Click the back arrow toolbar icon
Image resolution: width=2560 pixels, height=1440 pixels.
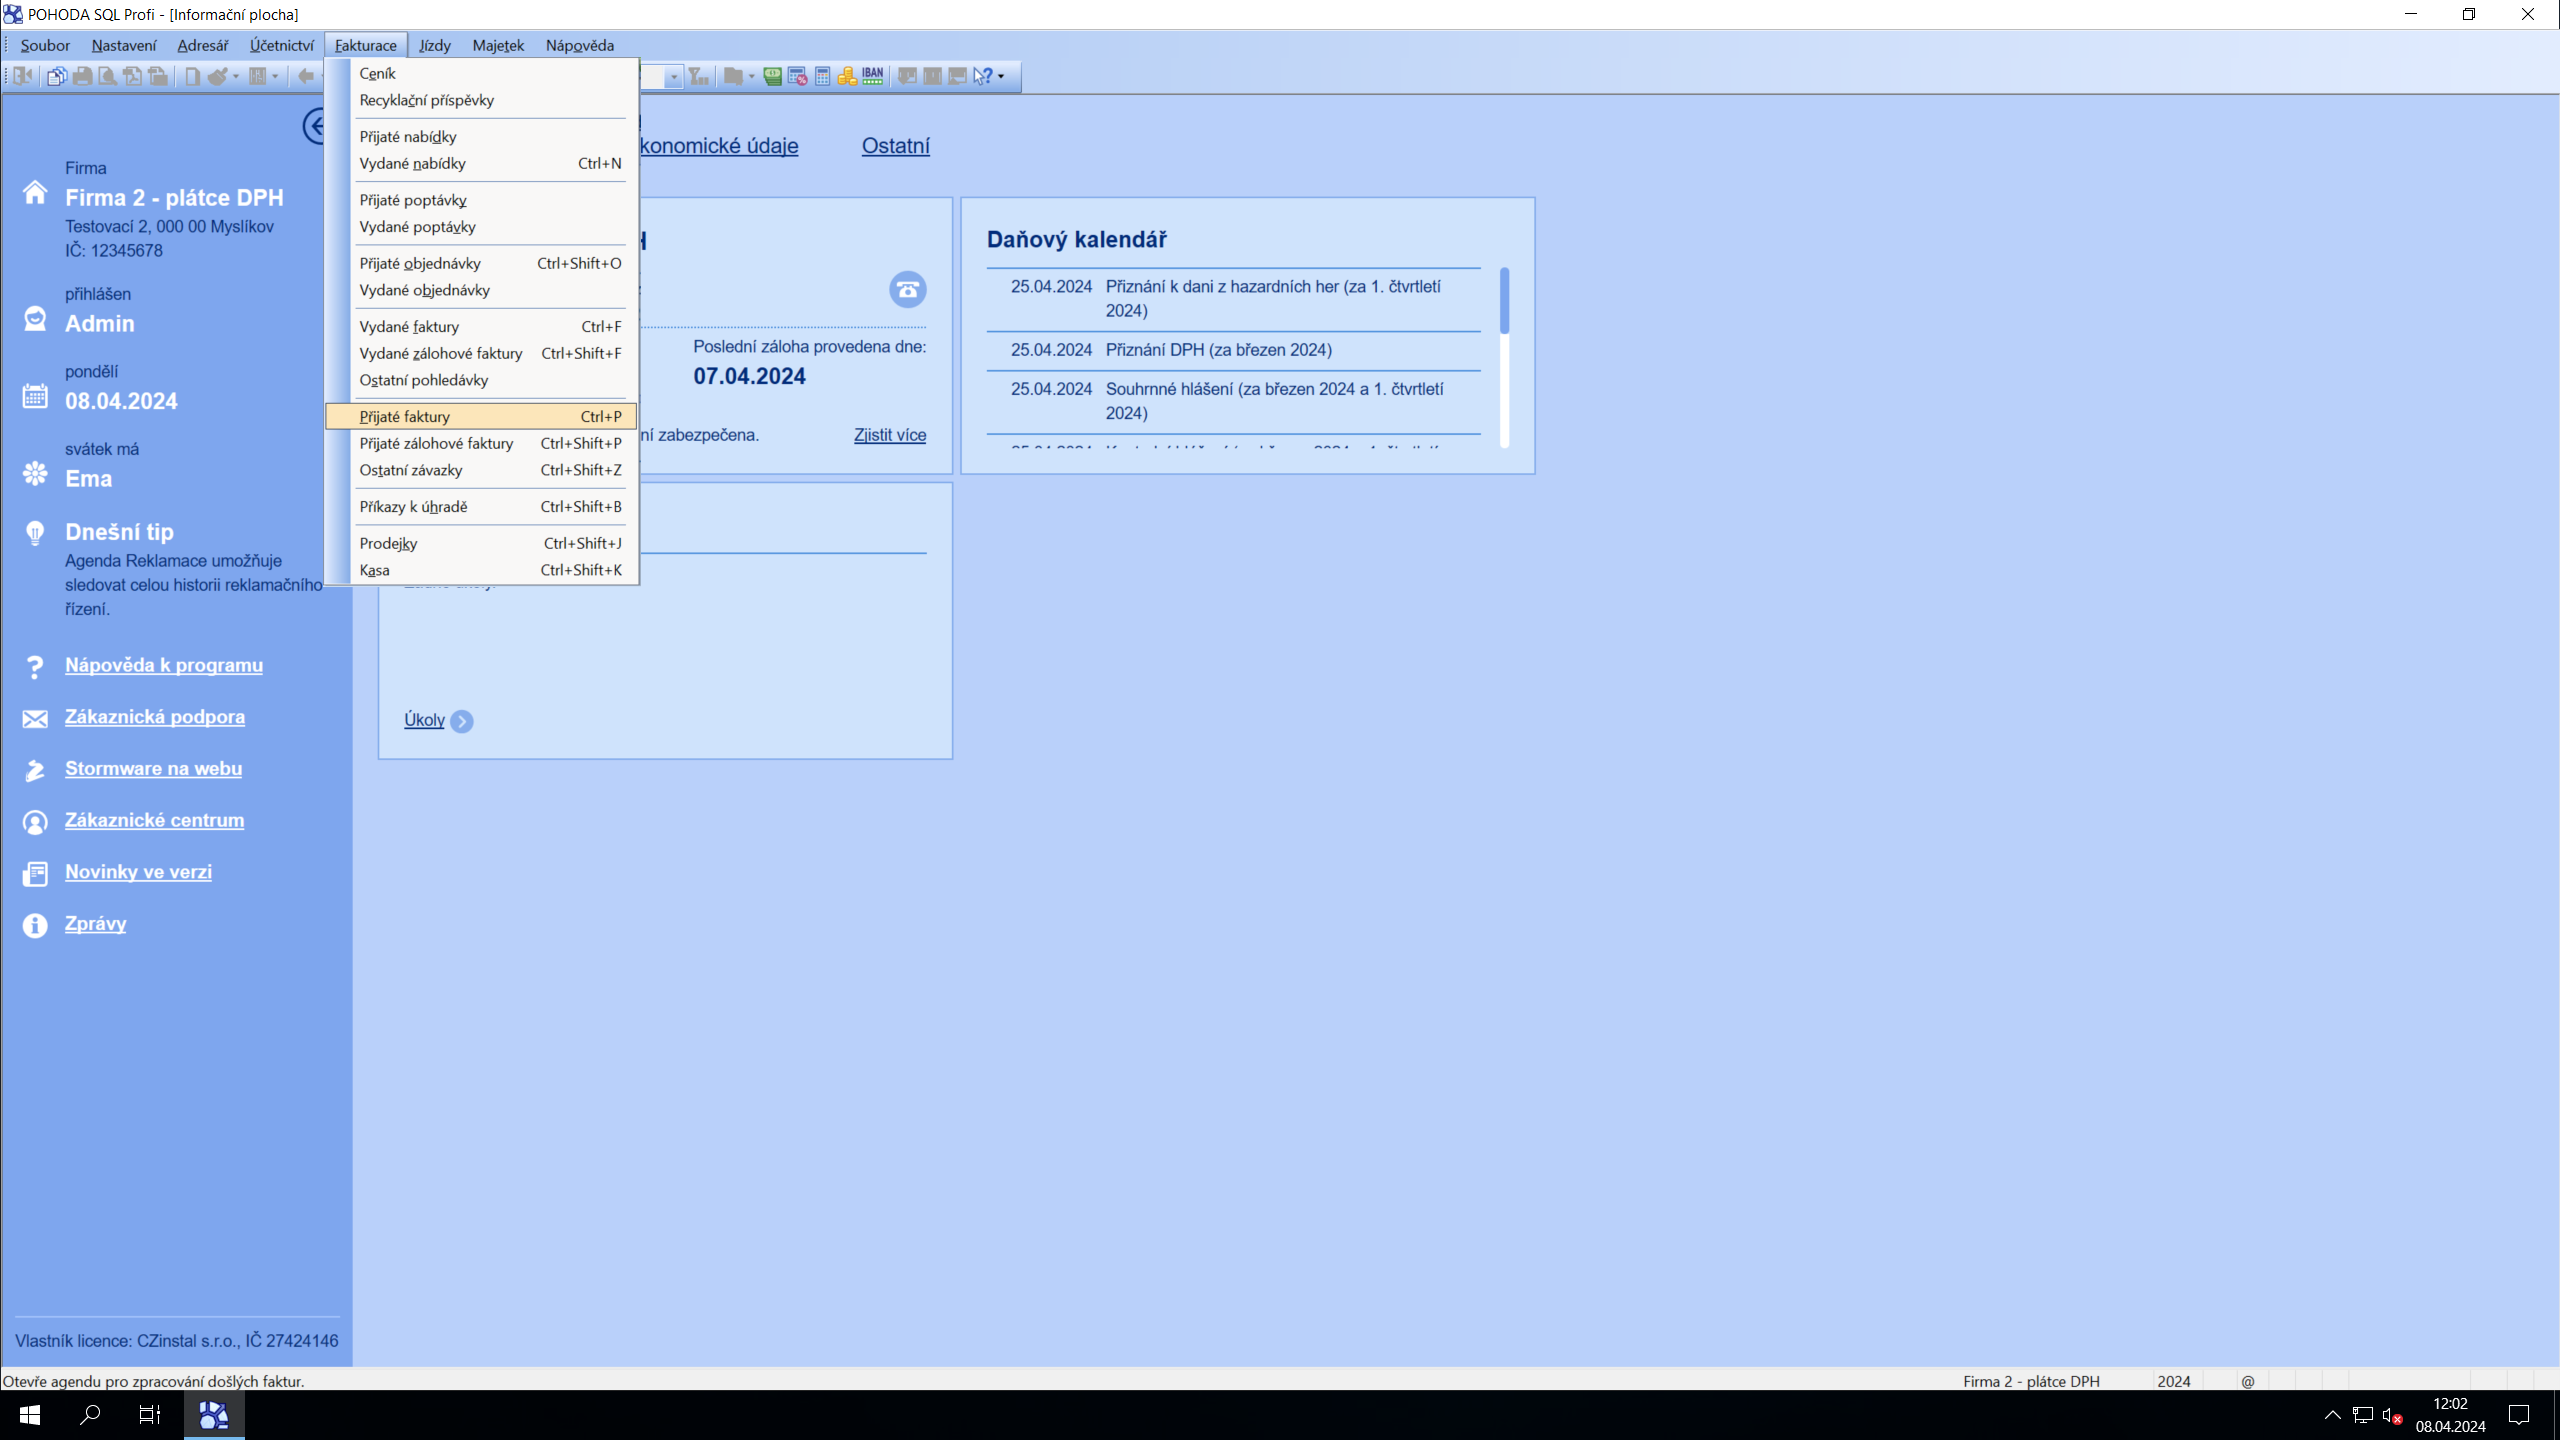[306, 76]
